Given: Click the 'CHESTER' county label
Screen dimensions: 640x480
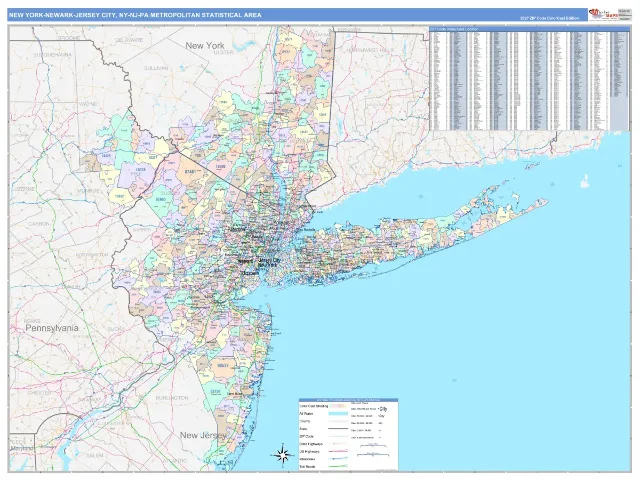Looking at the screenshot, I should click(40, 393).
